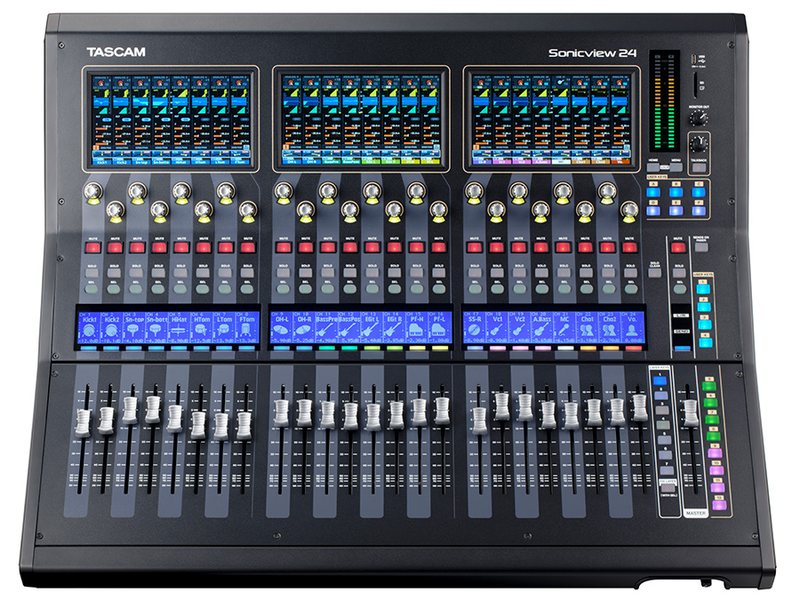Screen dimensions: 800x600
Task: Activate the SENDS ON FADER button
Action: pyautogui.click(x=702, y=247)
